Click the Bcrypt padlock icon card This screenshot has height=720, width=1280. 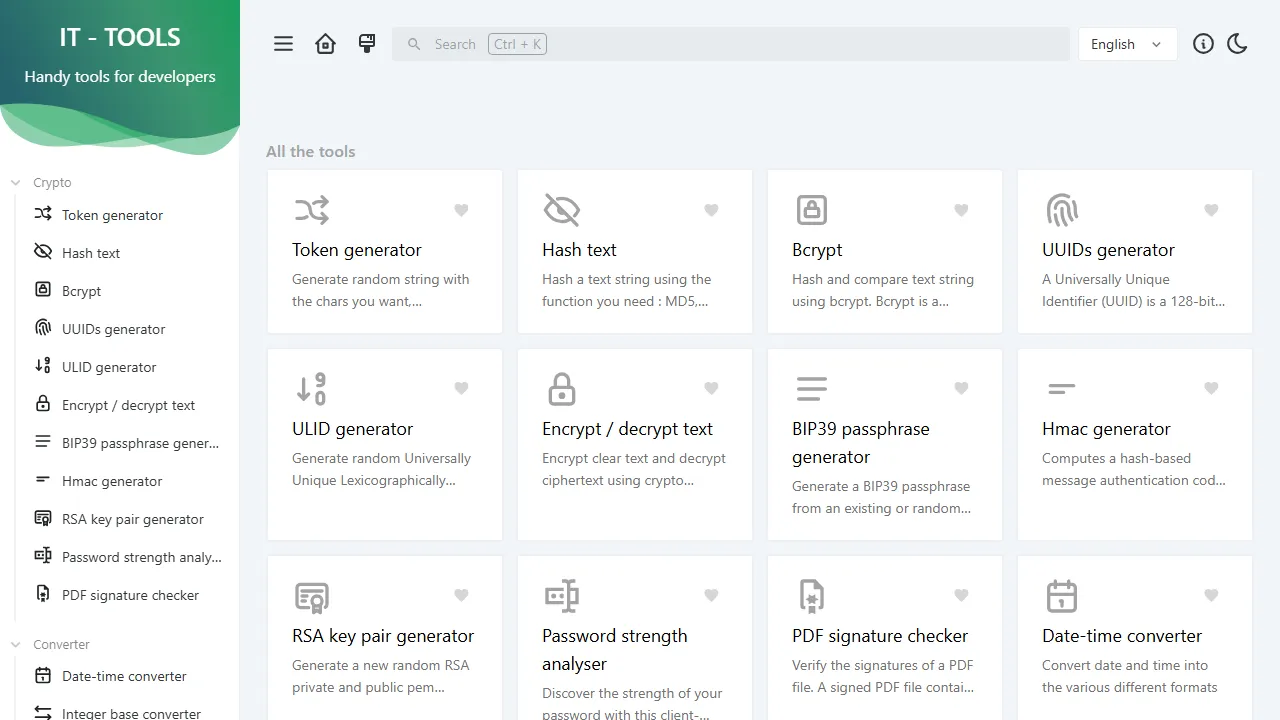[811, 210]
